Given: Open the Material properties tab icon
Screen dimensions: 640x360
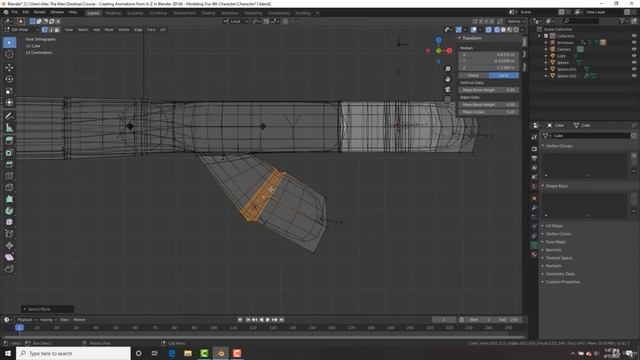Looking at the screenshot, I should pyautogui.click(x=534, y=254).
